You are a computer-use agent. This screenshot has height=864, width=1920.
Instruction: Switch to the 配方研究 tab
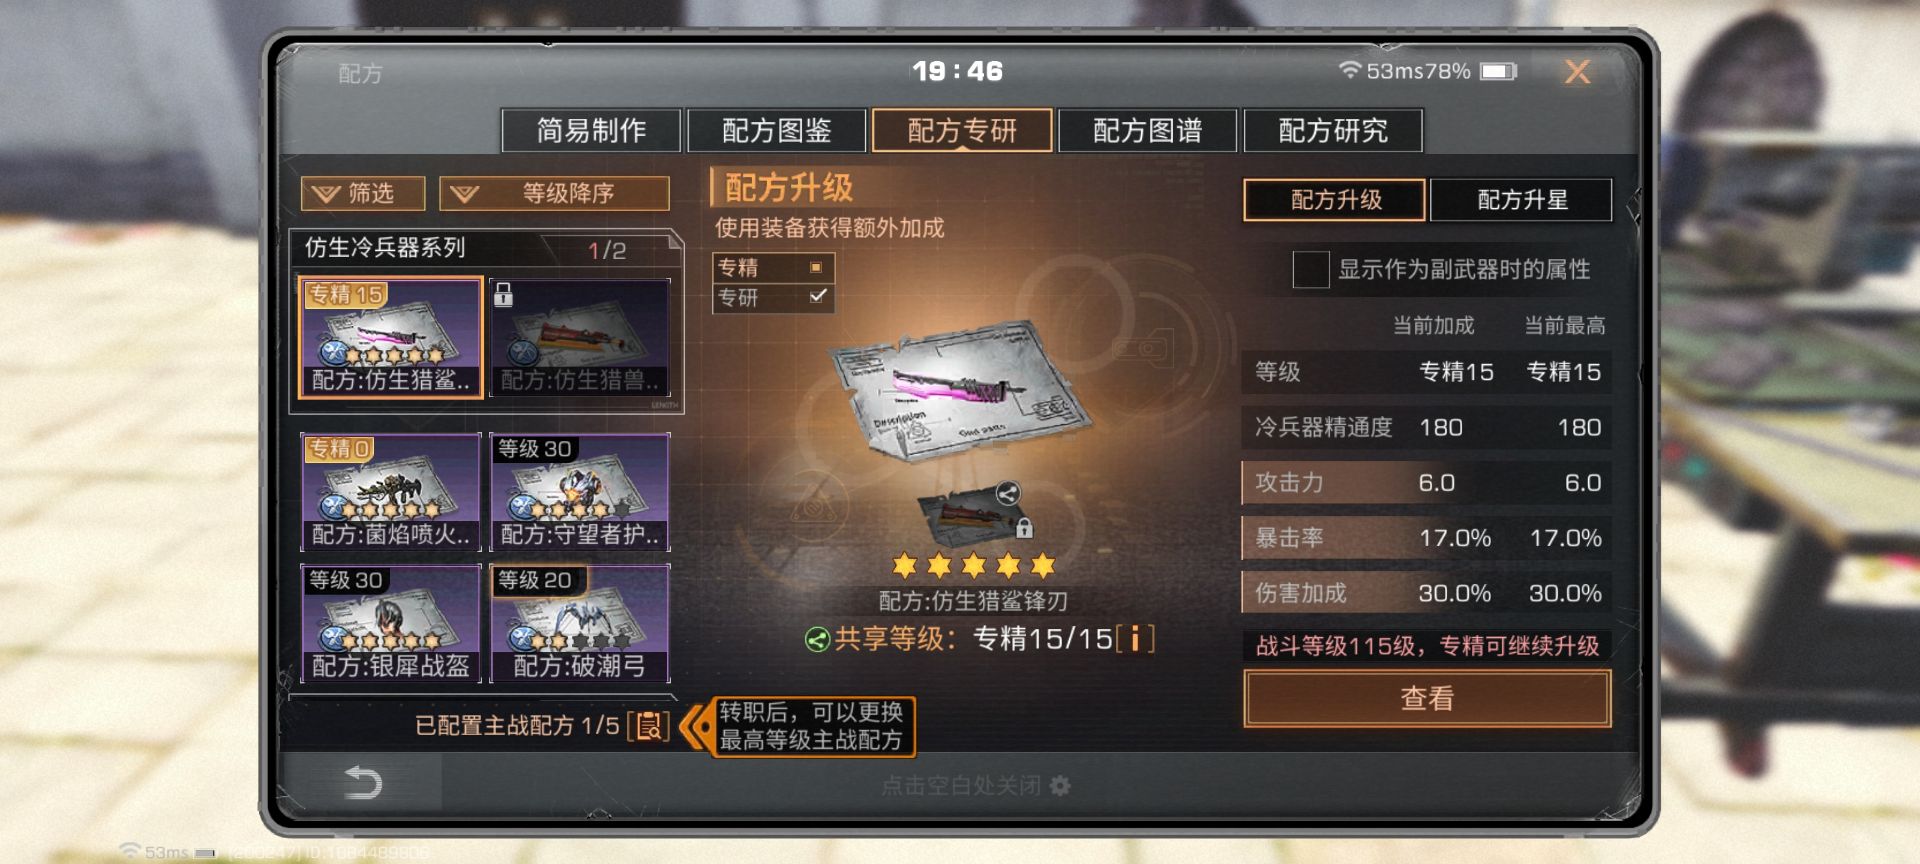[x=1333, y=130]
